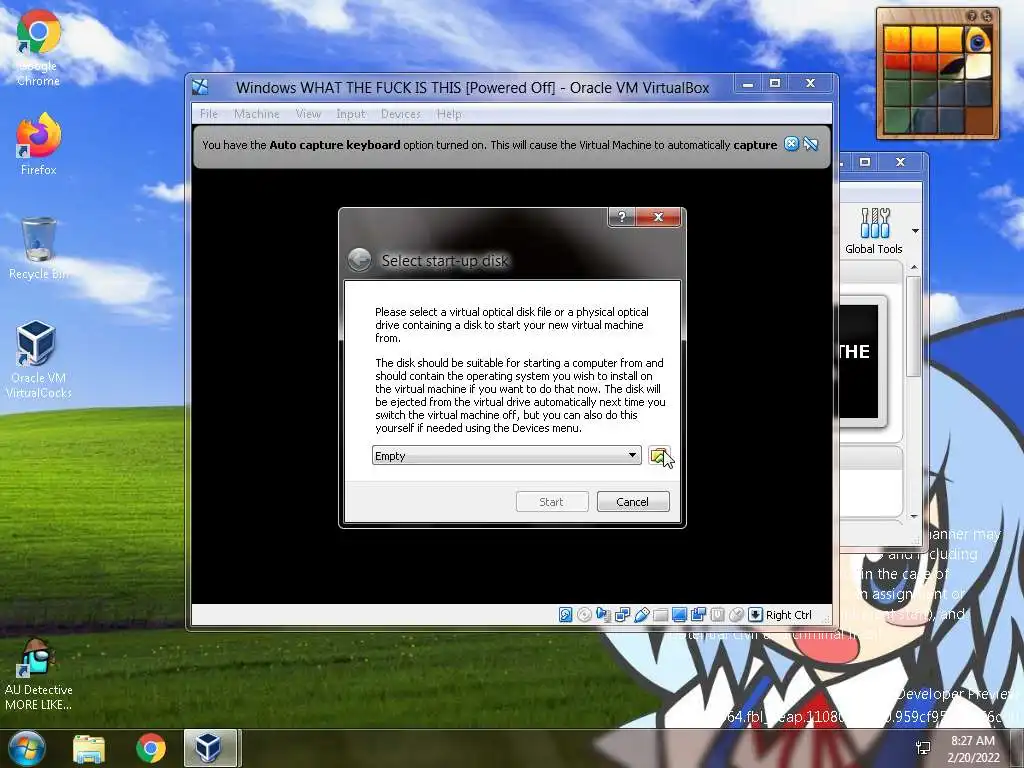This screenshot has width=1024, height=768.
Task: Click the help question mark in dialog
Action: coord(622,217)
